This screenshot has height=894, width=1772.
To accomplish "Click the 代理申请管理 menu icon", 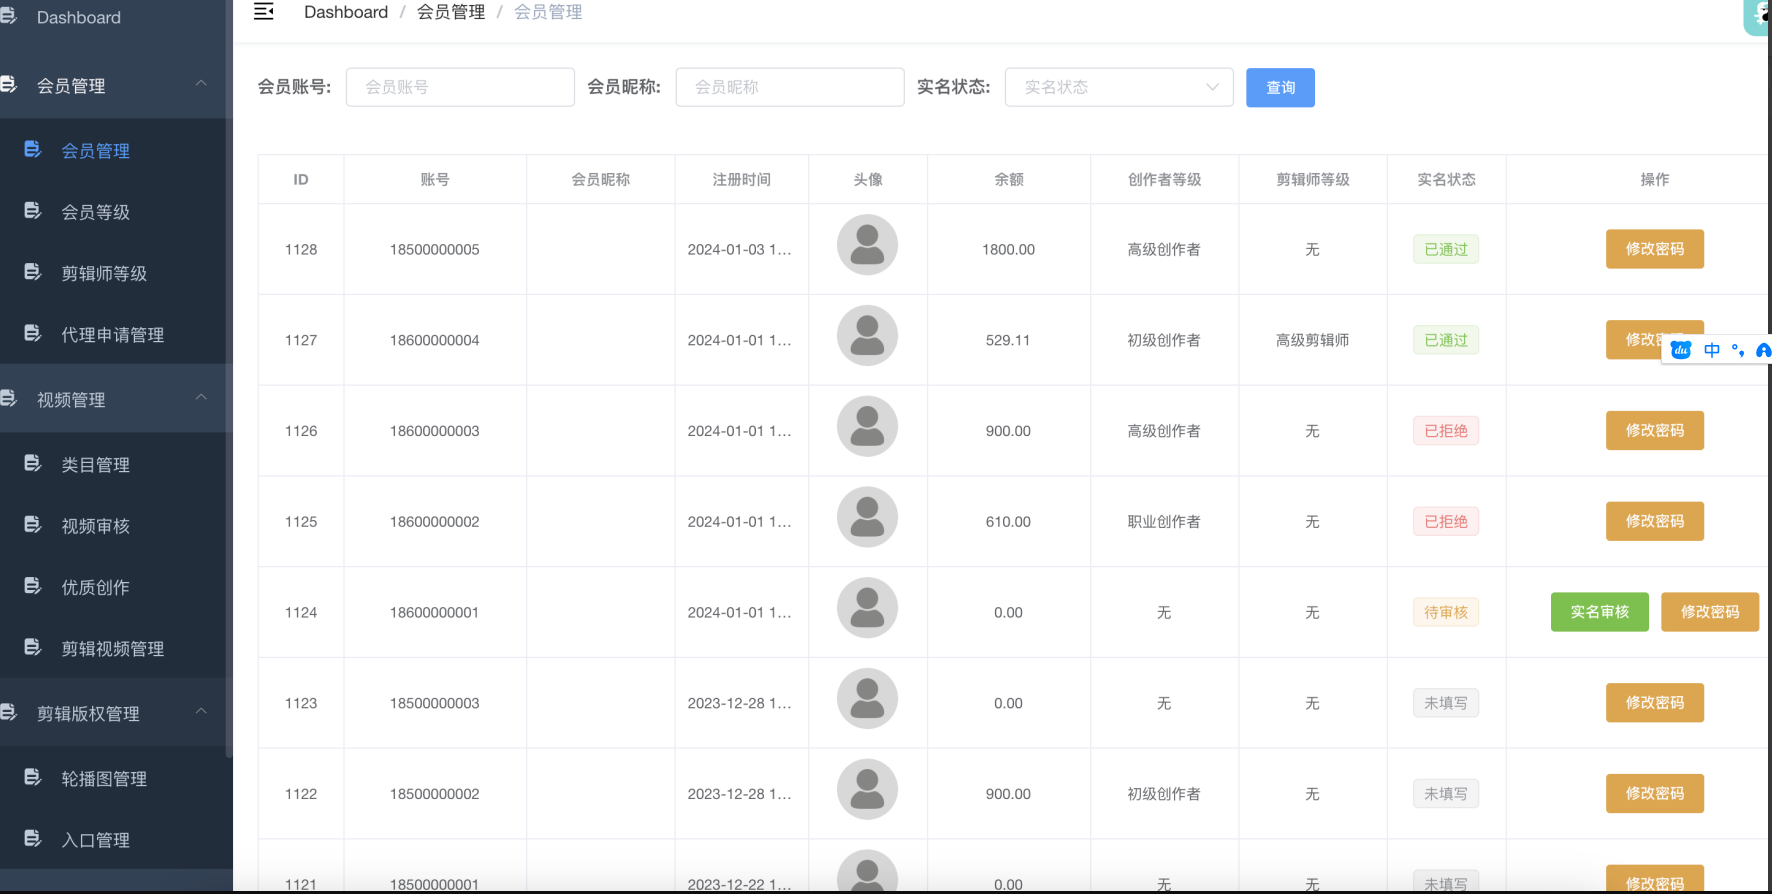I will (x=33, y=333).
